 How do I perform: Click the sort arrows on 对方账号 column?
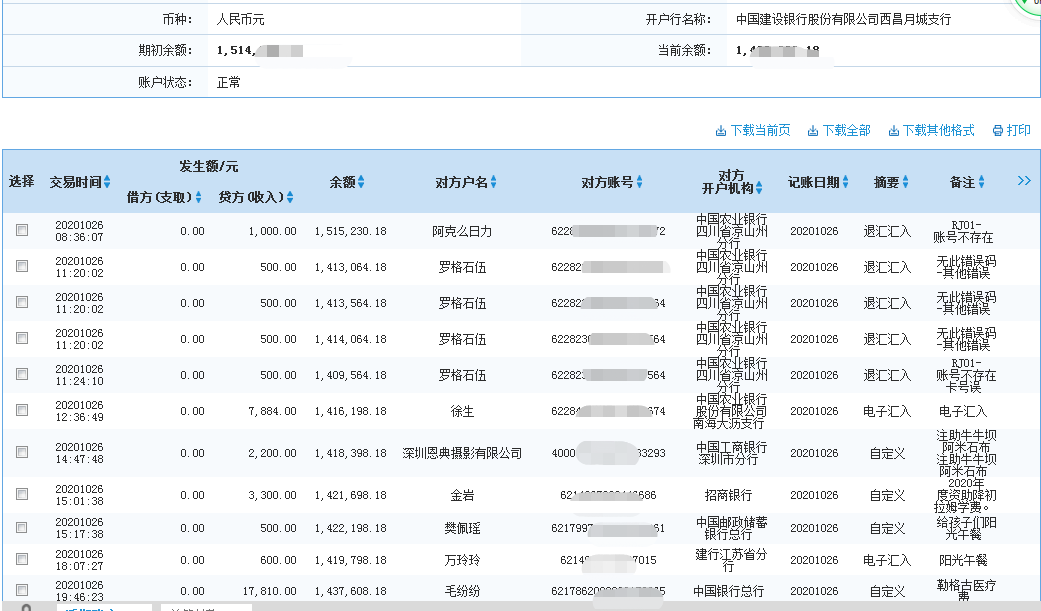coord(640,181)
